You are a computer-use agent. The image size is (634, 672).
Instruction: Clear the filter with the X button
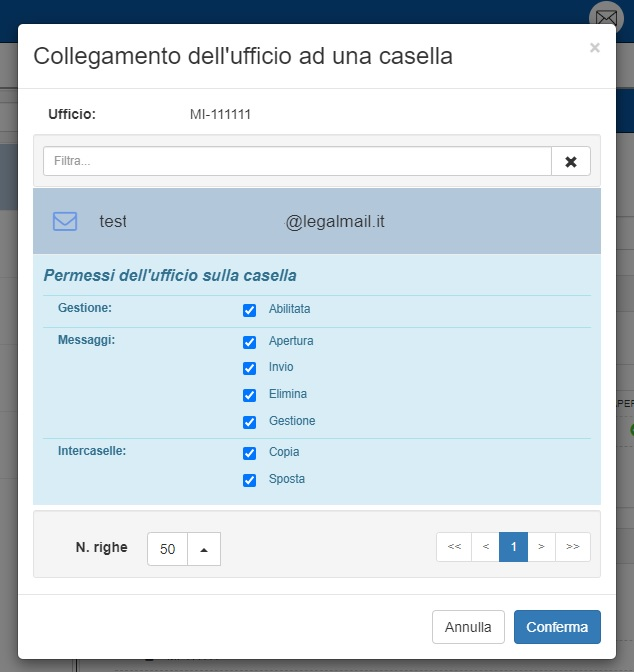(571, 161)
